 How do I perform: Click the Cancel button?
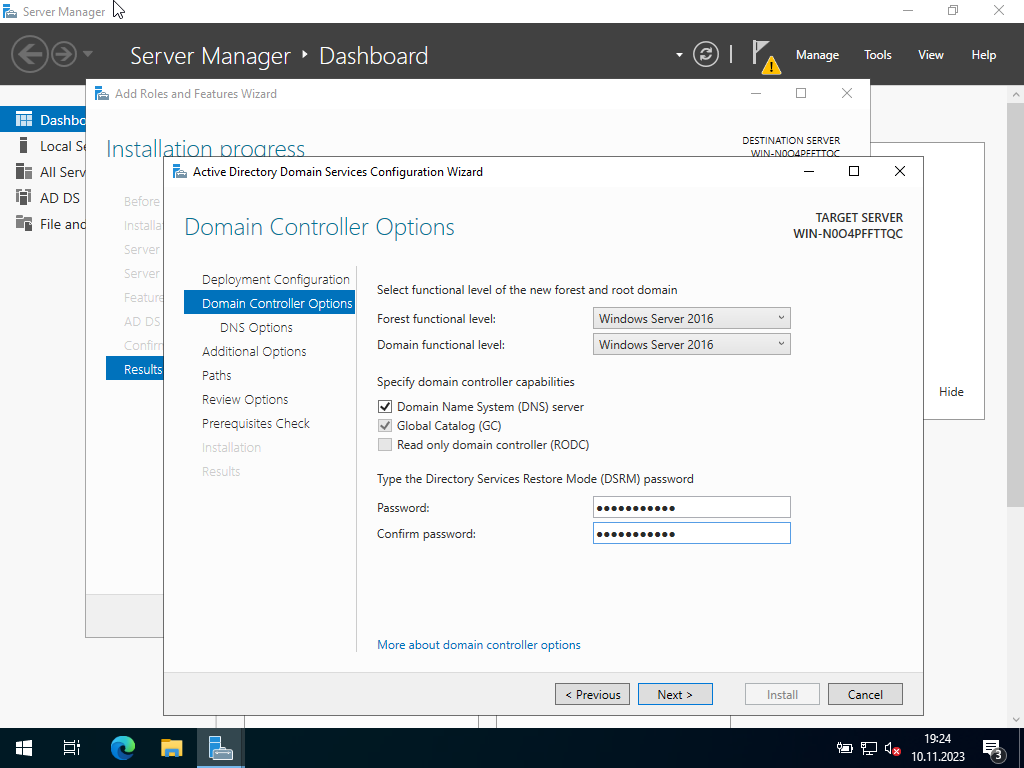pyautogui.click(x=865, y=694)
